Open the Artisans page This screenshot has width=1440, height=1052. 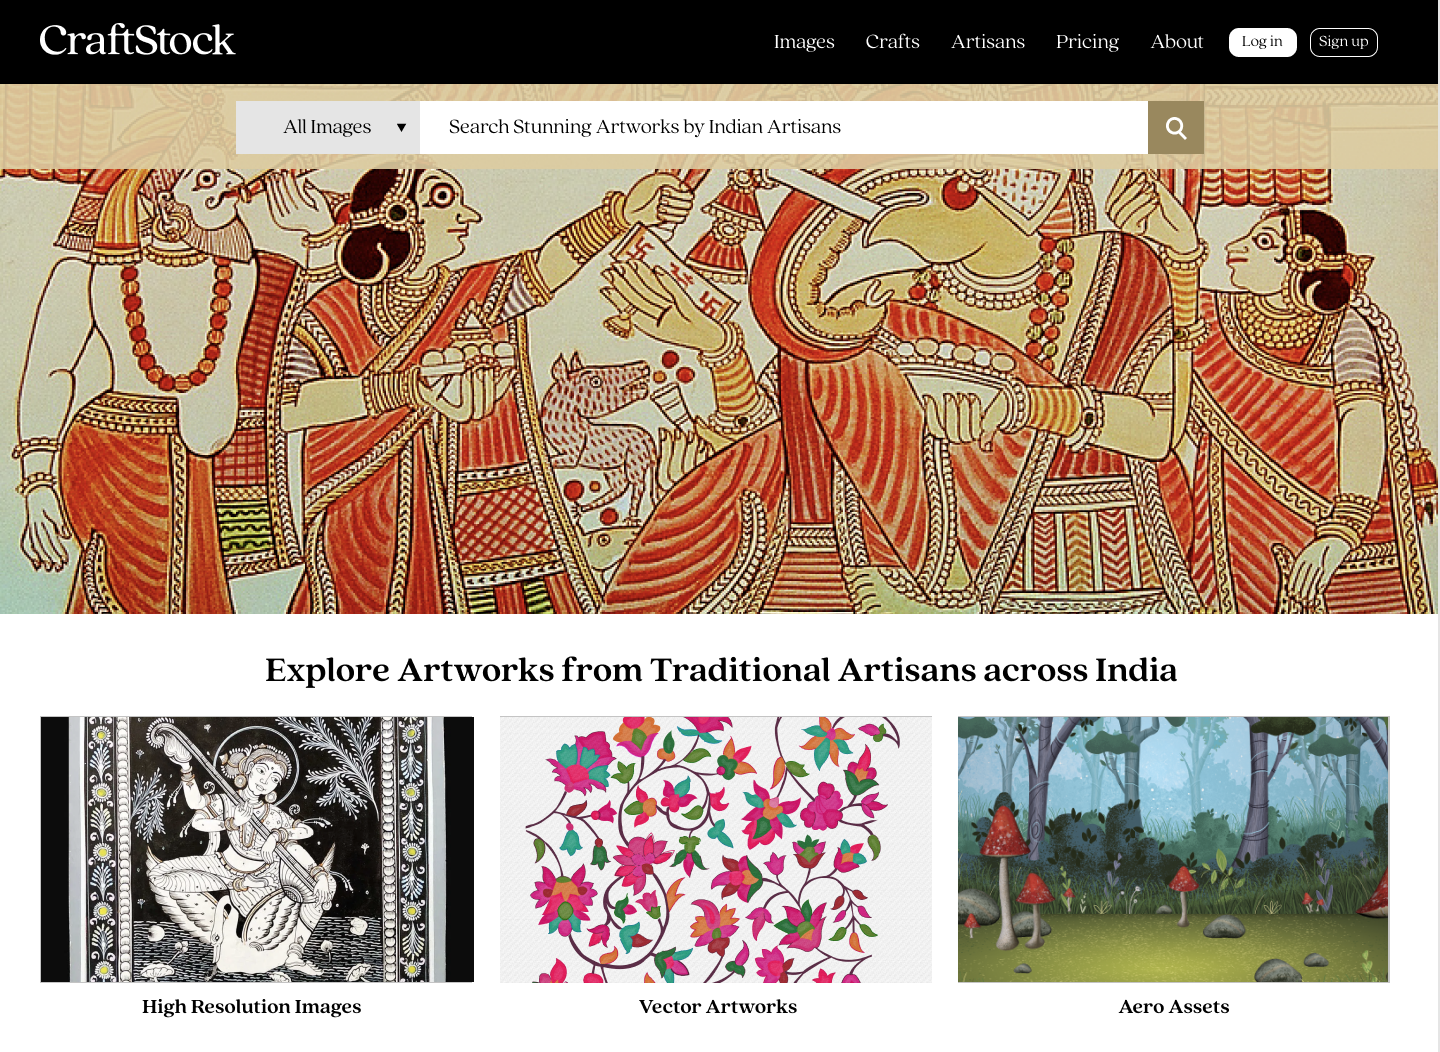coord(988,42)
